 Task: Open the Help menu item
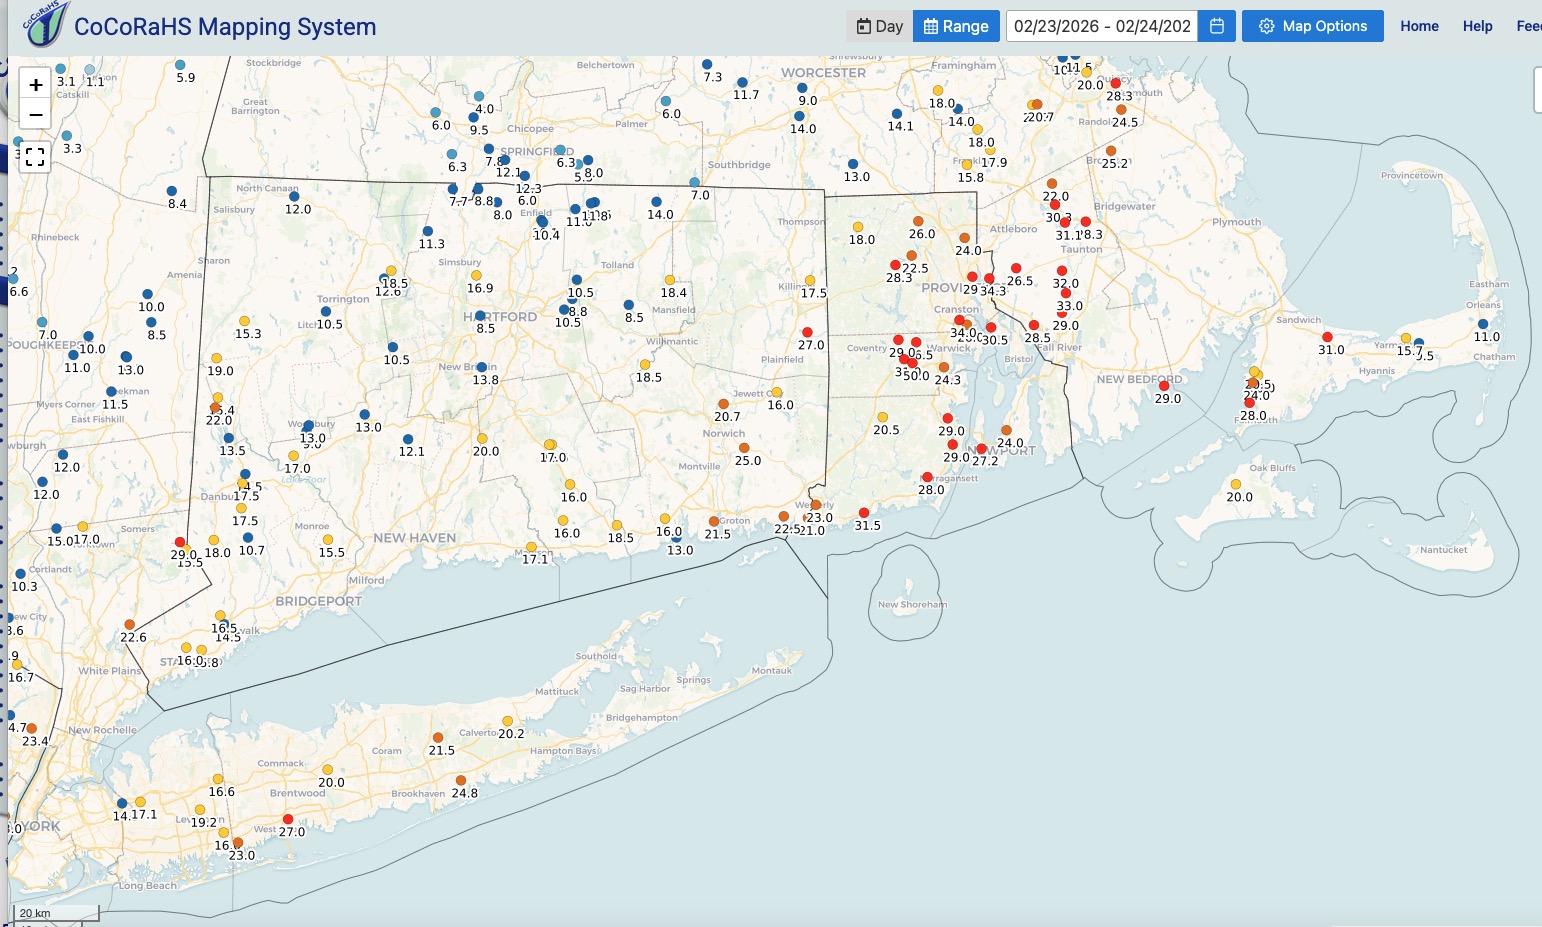click(1477, 26)
